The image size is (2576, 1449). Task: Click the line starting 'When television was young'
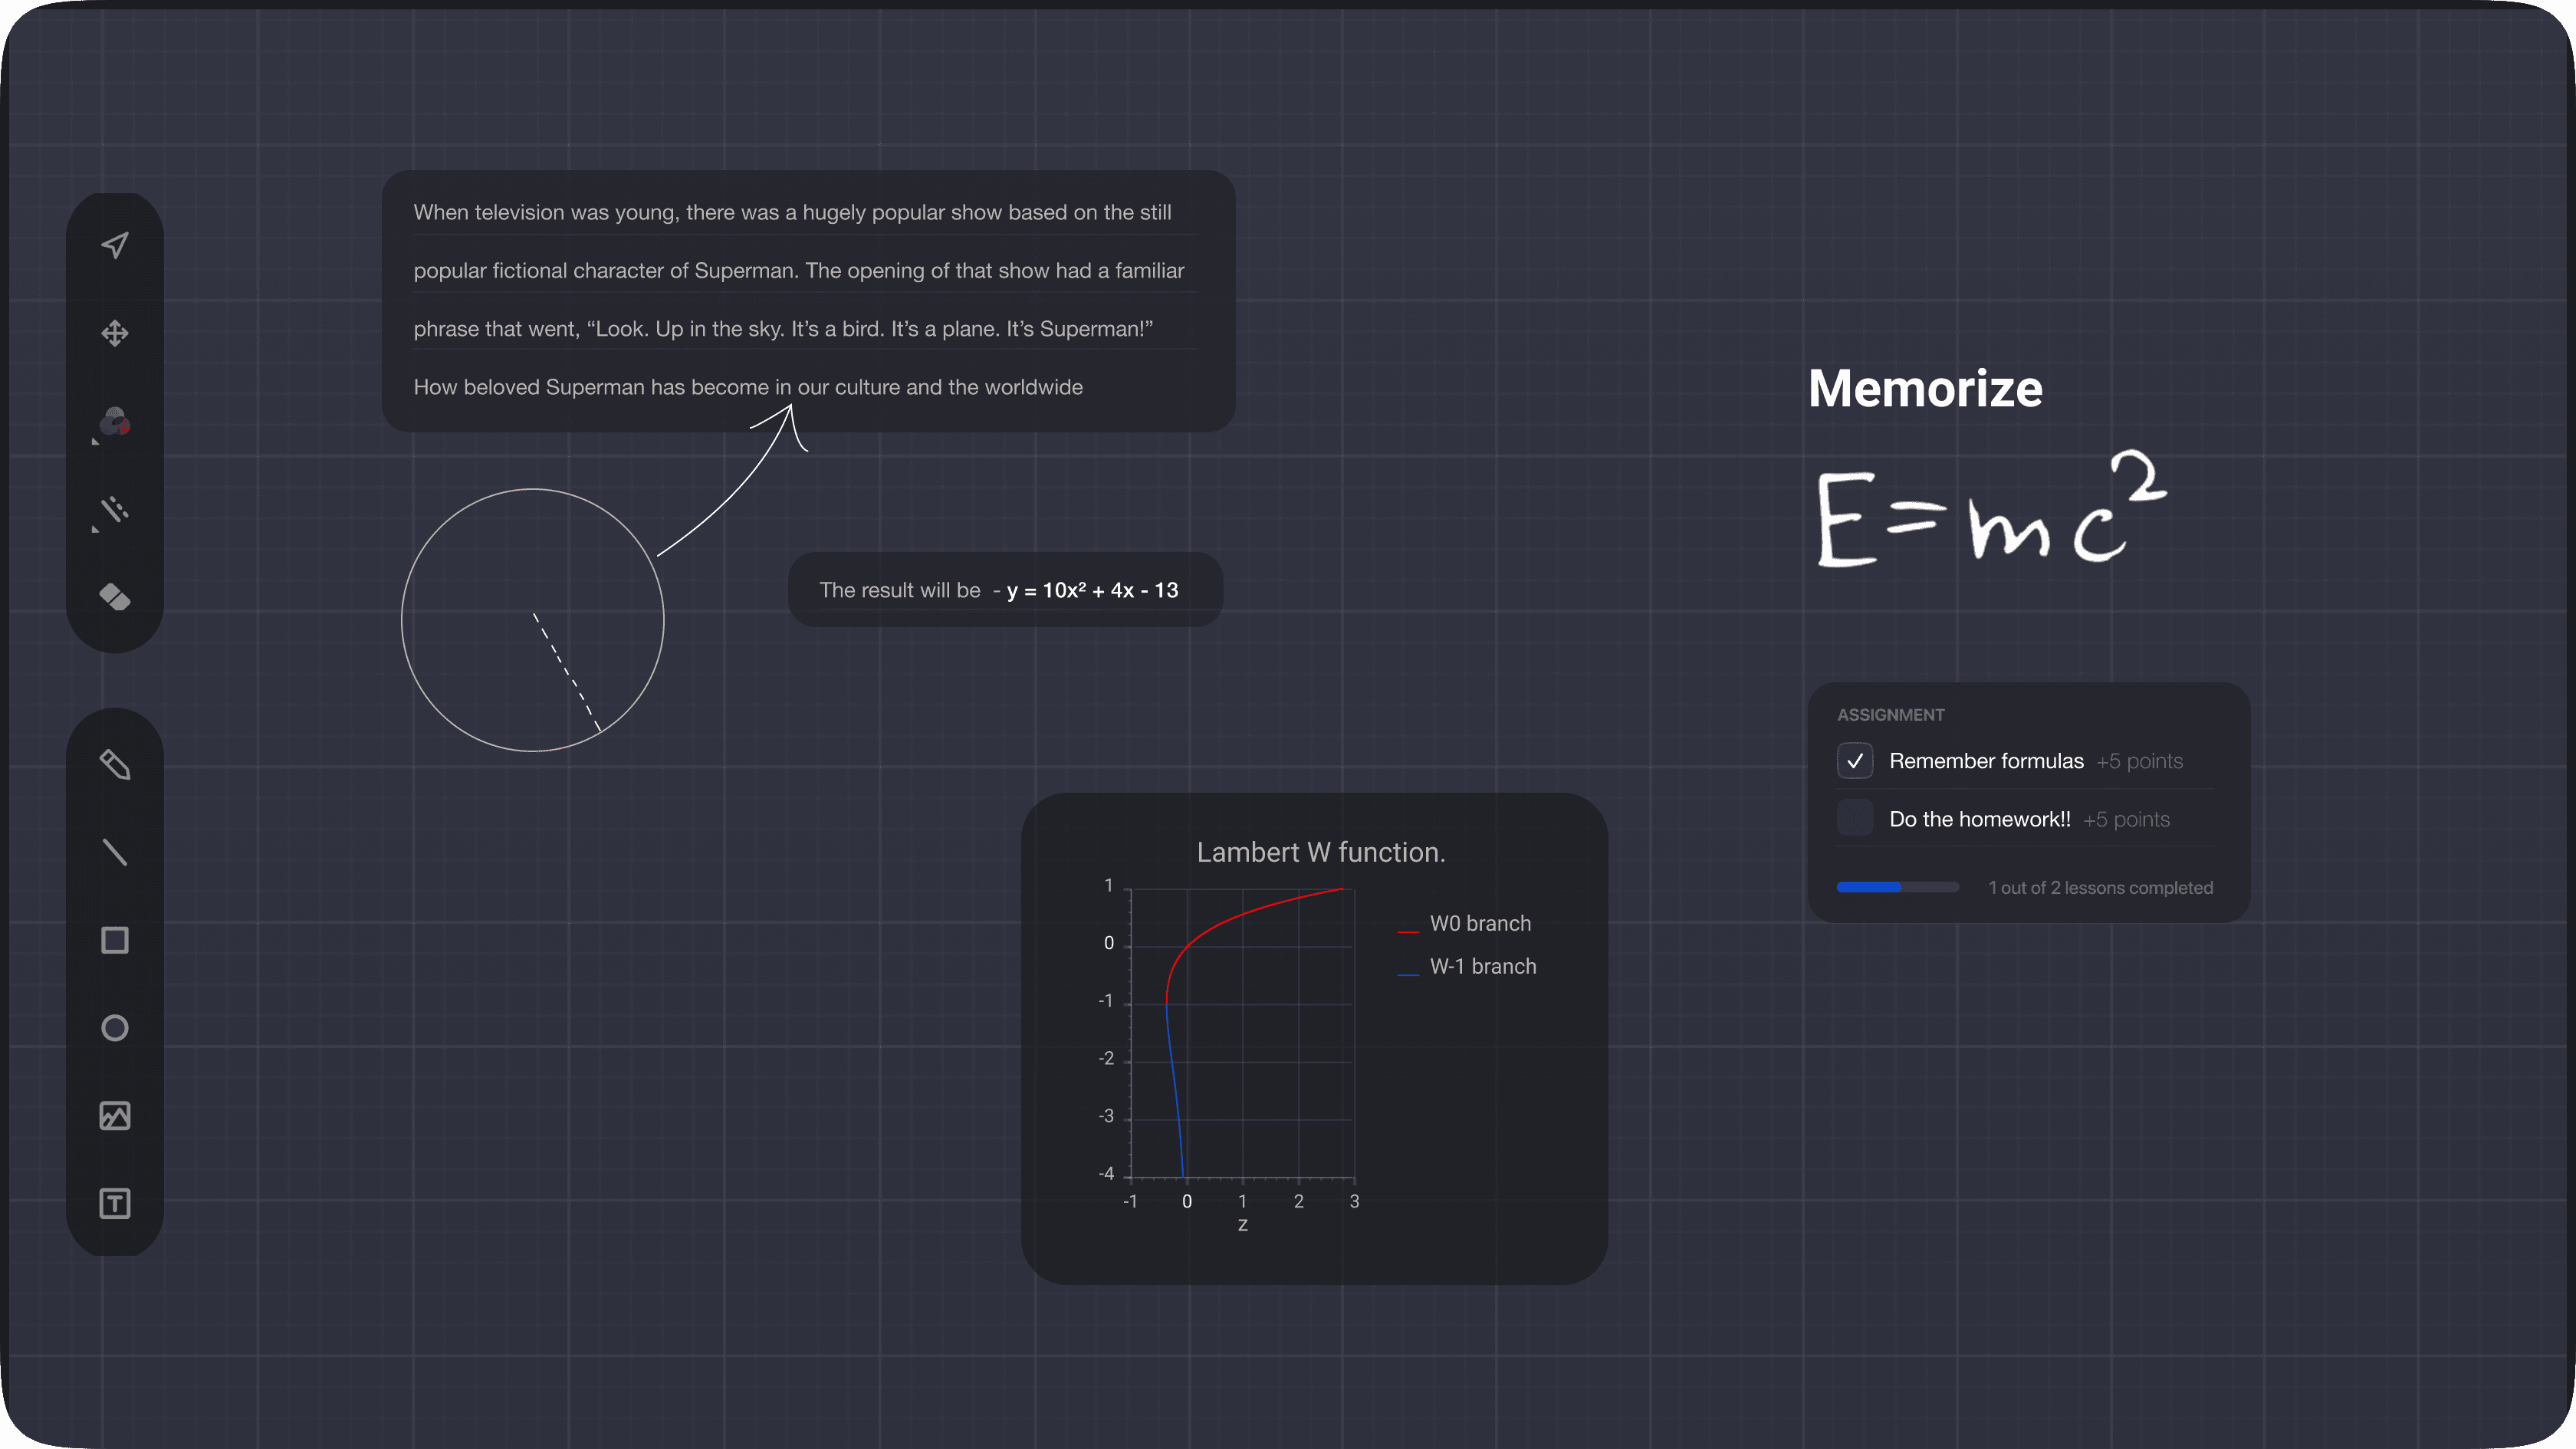(x=792, y=212)
